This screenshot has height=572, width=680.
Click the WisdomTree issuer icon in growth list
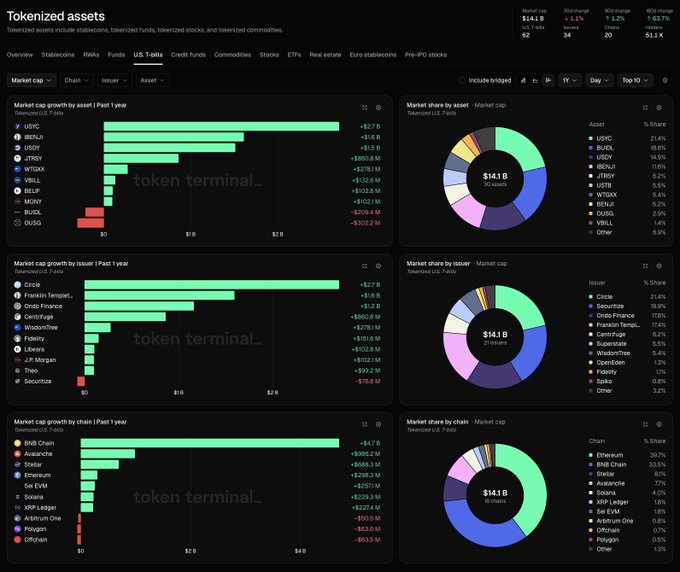coord(17,327)
